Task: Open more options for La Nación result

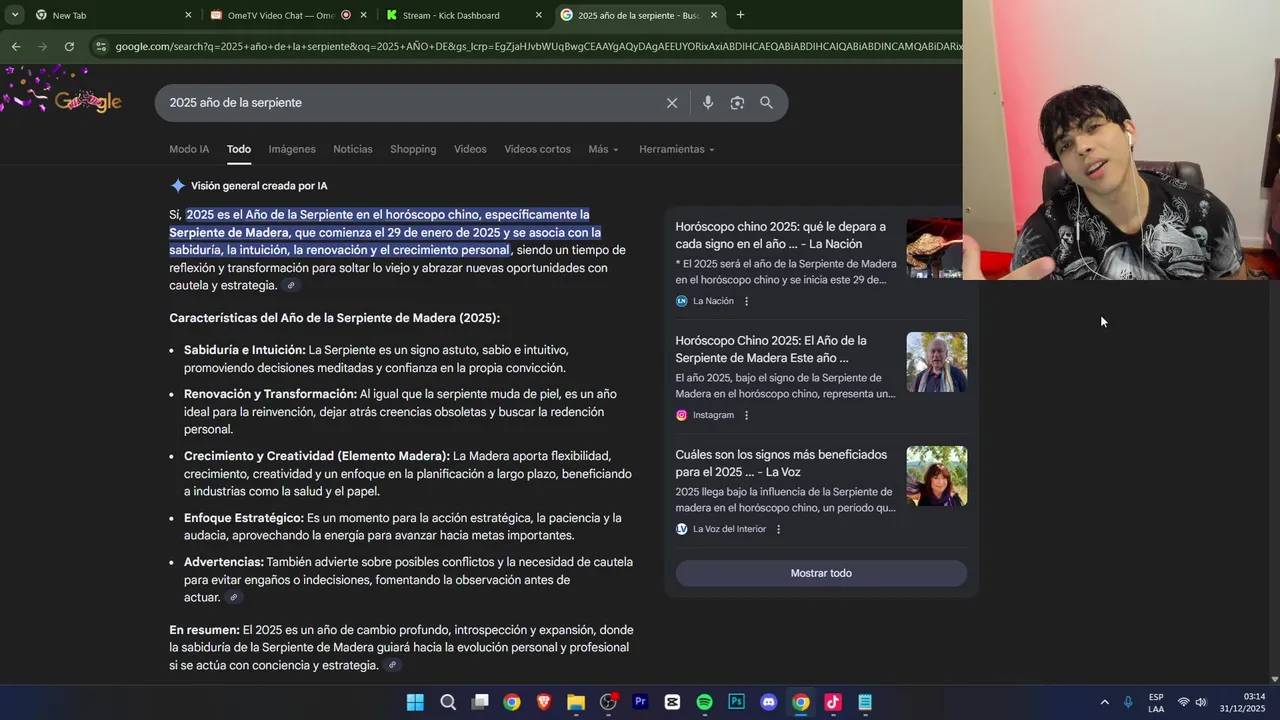Action: click(x=746, y=301)
